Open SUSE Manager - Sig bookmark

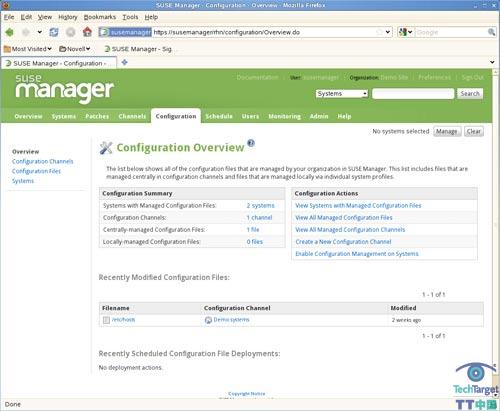click(138, 49)
